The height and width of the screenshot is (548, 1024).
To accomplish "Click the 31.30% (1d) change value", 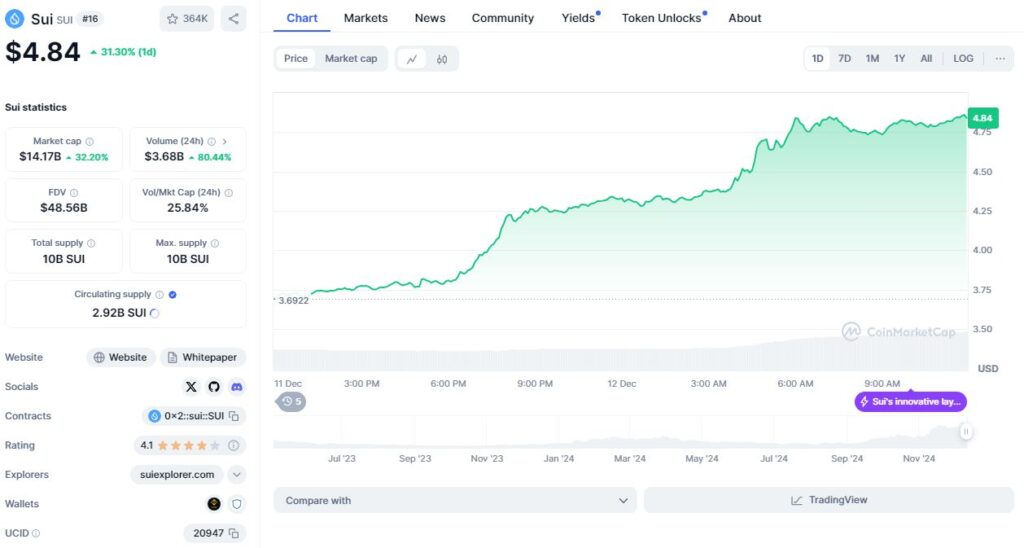I will [124, 52].
